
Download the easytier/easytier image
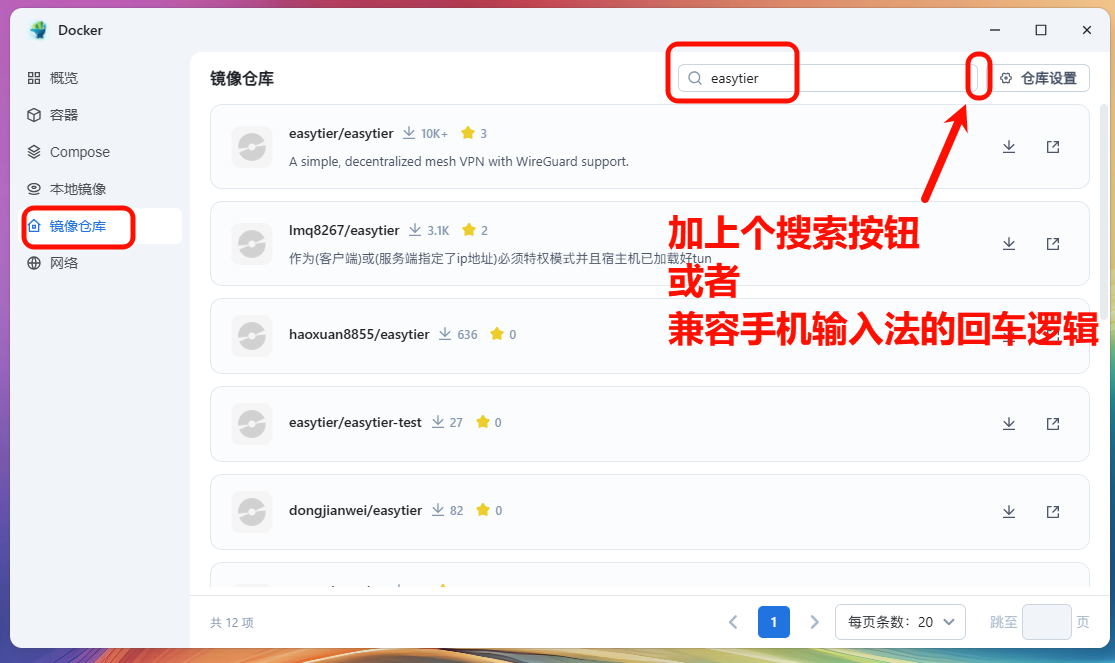click(x=1008, y=147)
